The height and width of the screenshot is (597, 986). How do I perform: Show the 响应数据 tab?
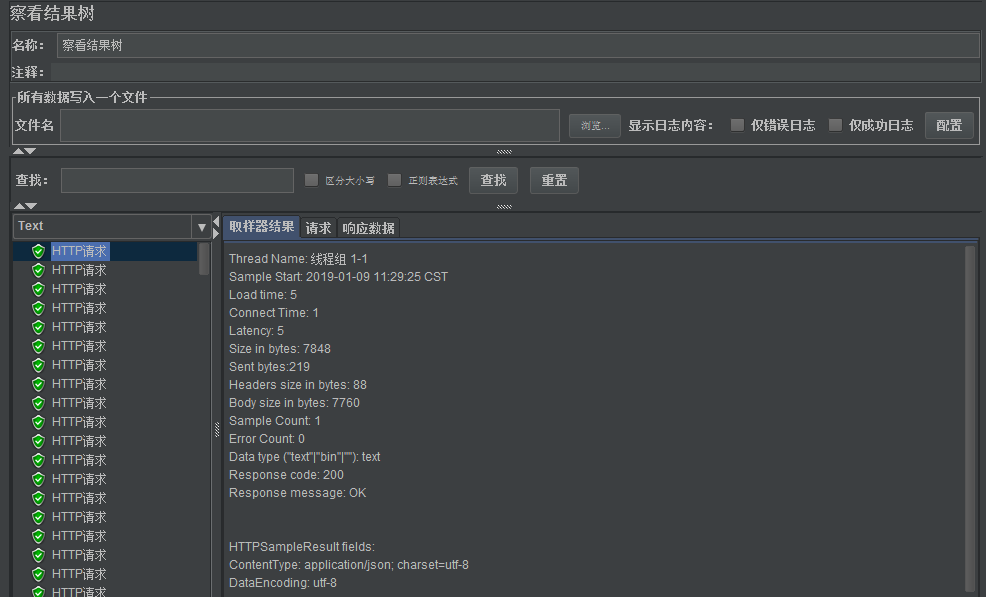click(368, 228)
